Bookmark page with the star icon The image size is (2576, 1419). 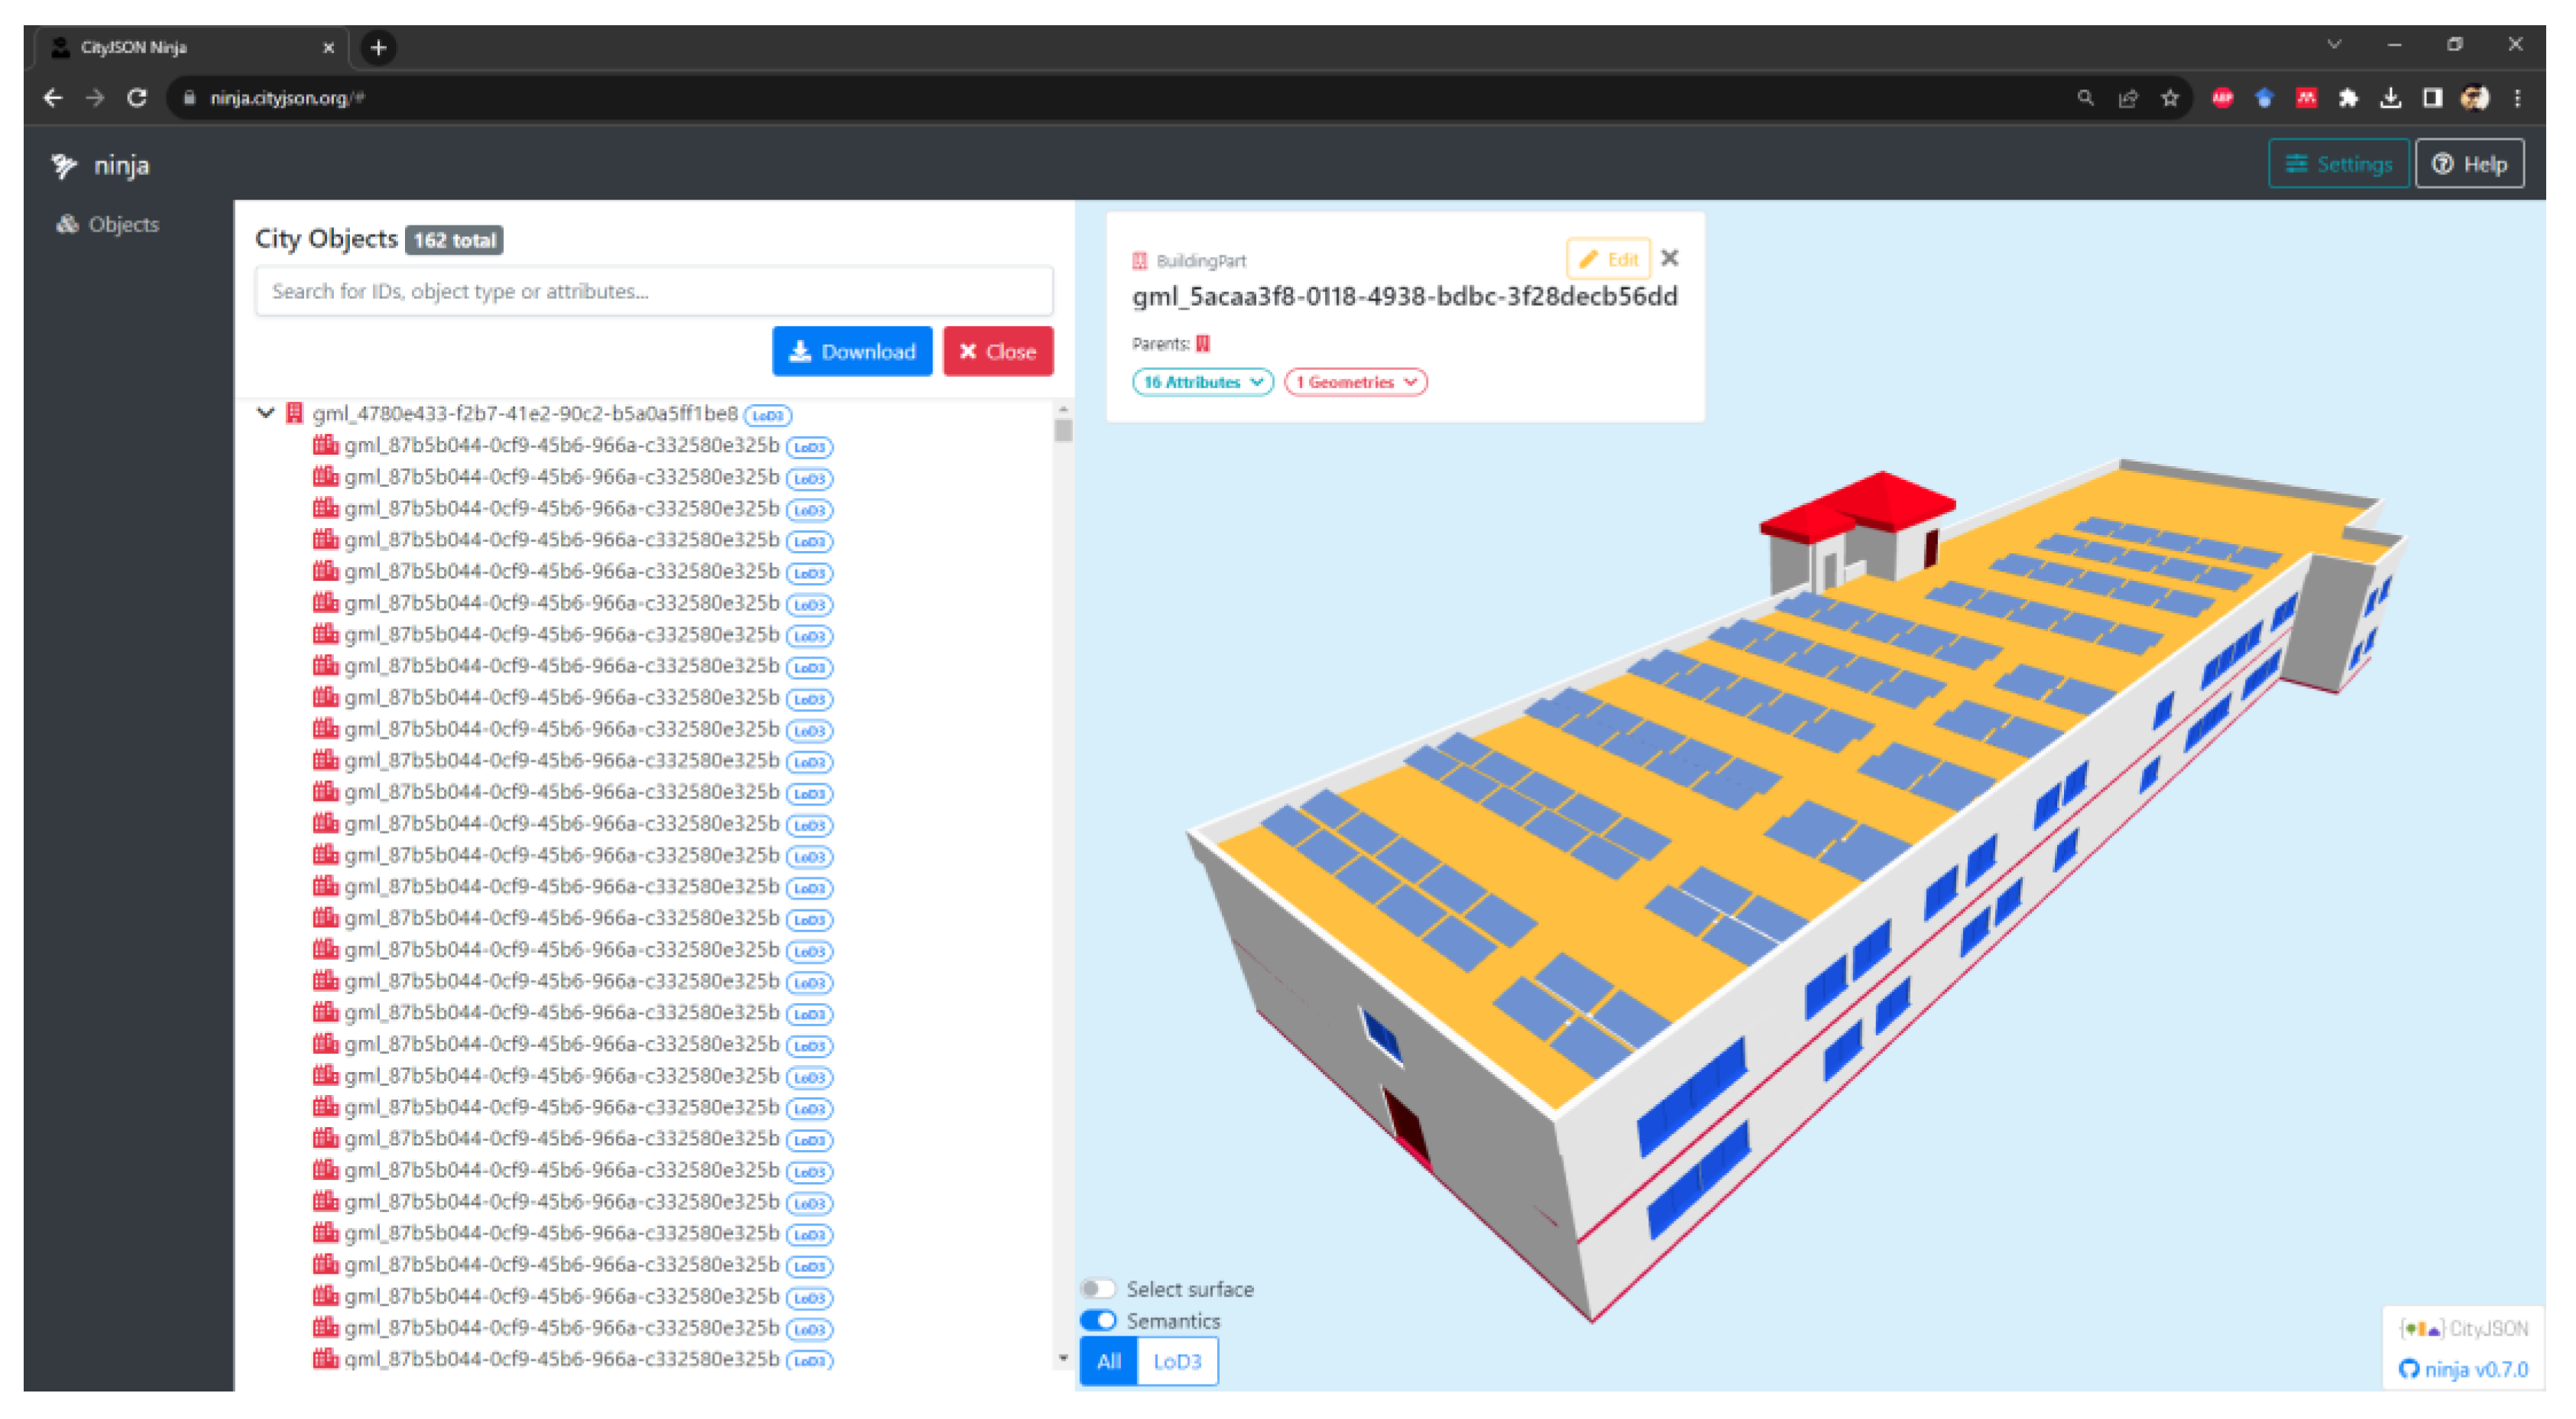pos(2169,98)
